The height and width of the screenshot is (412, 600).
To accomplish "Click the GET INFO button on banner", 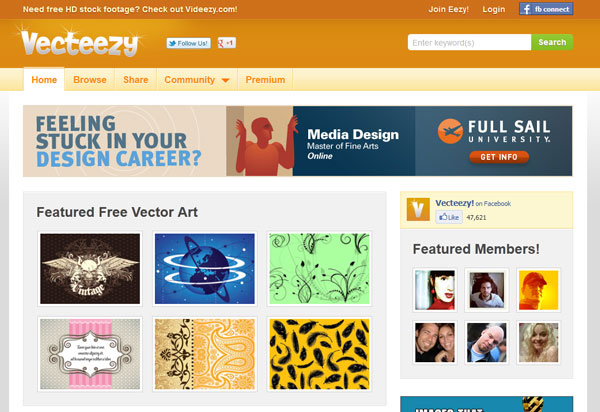I will (499, 157).
